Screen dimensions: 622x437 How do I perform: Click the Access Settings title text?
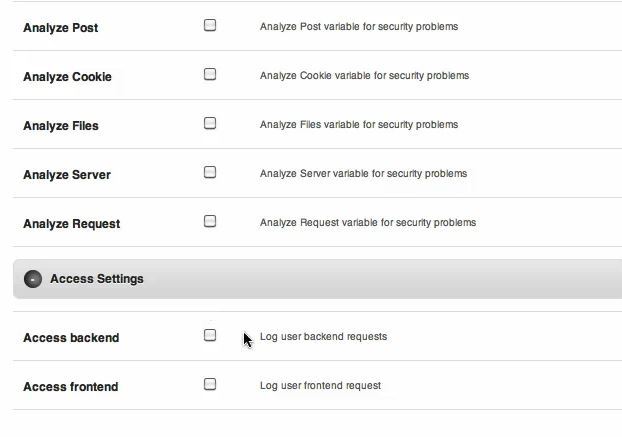[x=97, y=279]
